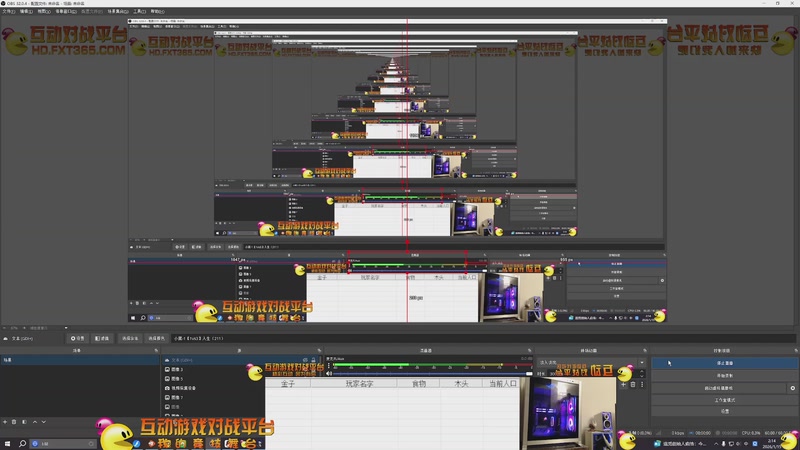Pop out the 来源 dock panel
This screenshot has width=800, height=450.
[x=319, y=351]
